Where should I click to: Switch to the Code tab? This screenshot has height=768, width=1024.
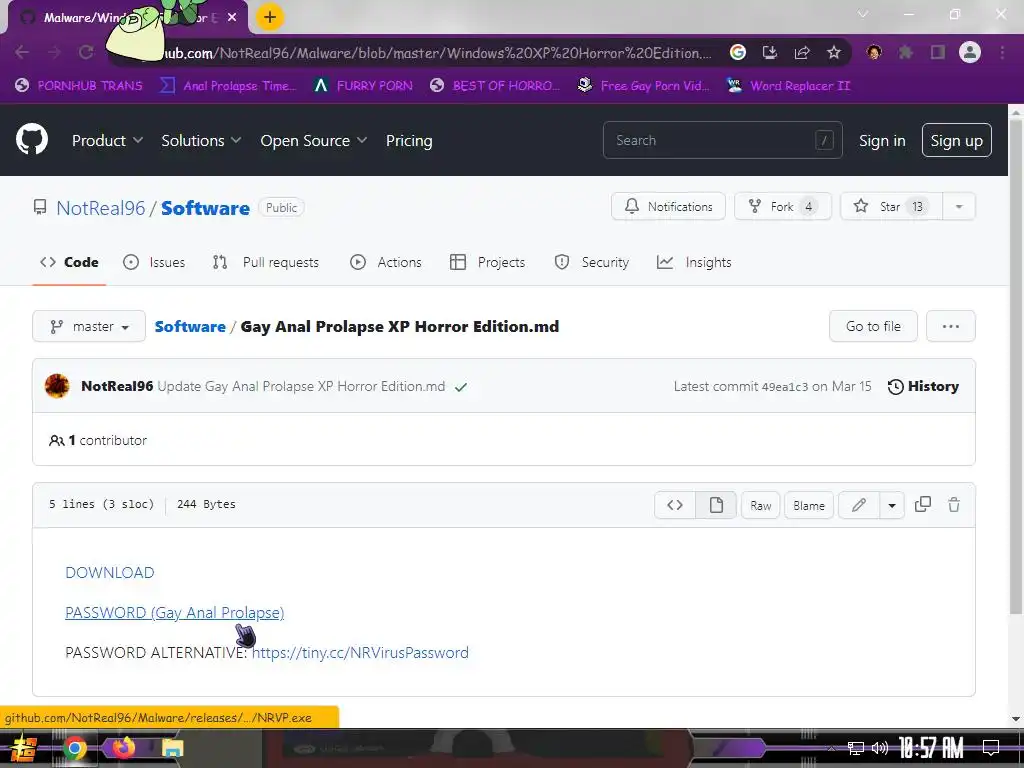click(69, 262)
